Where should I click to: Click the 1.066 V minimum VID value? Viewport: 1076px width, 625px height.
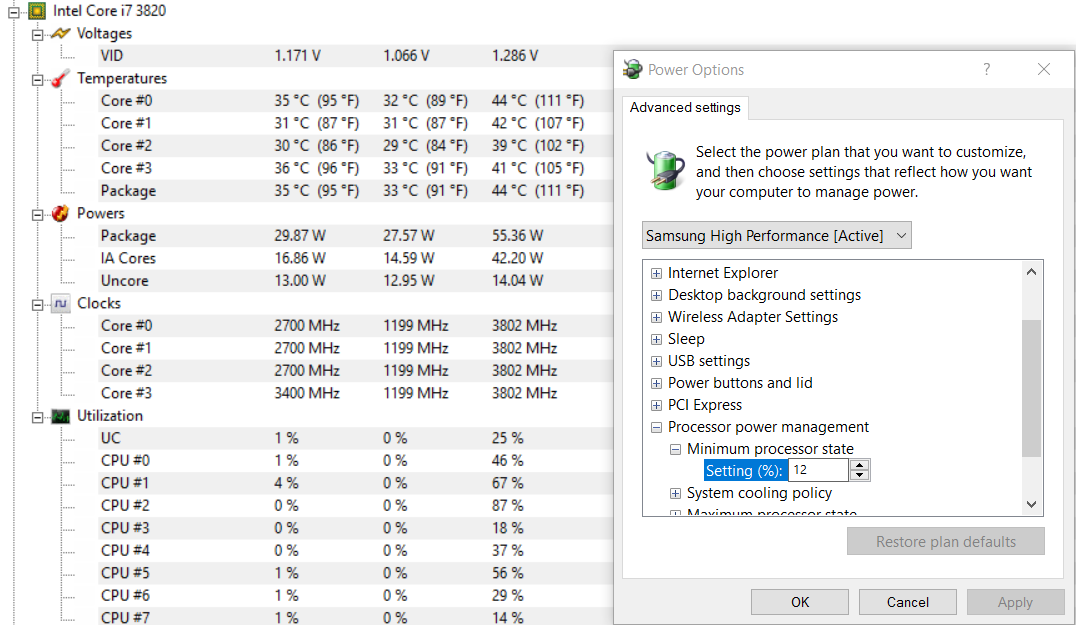tap(406, 56)
